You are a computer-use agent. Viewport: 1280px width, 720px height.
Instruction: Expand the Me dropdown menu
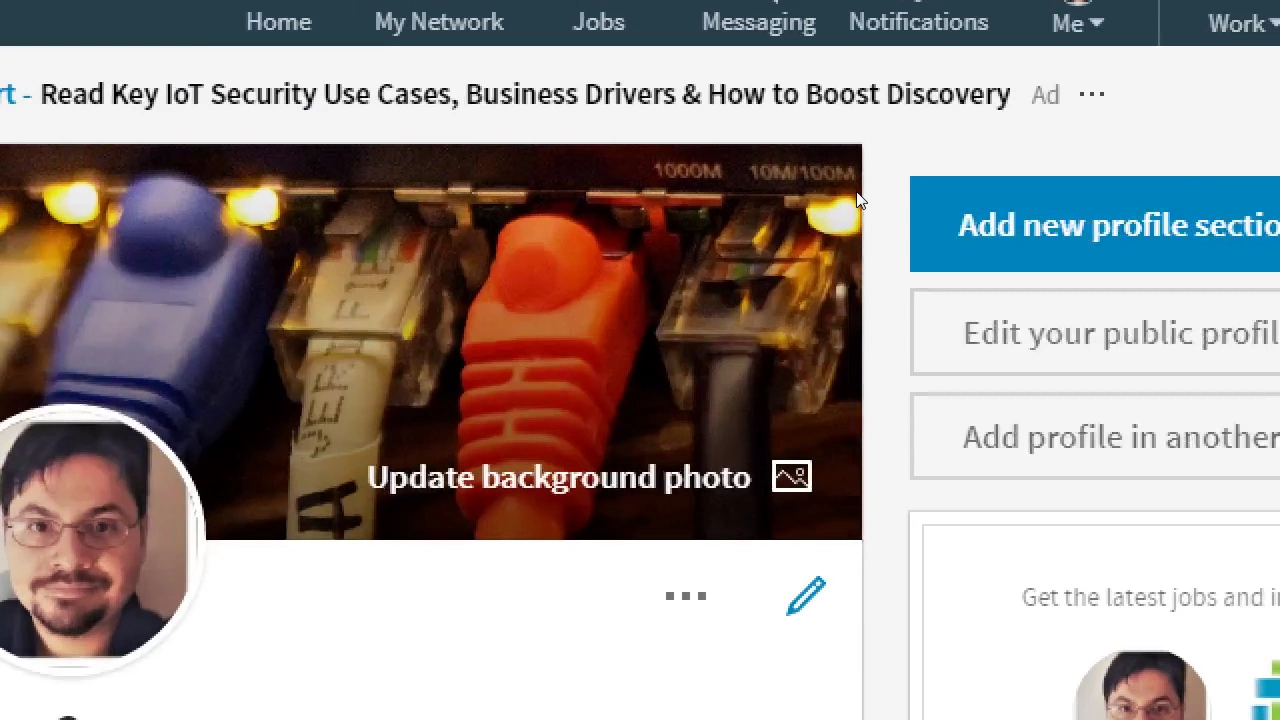point(1077,22)
